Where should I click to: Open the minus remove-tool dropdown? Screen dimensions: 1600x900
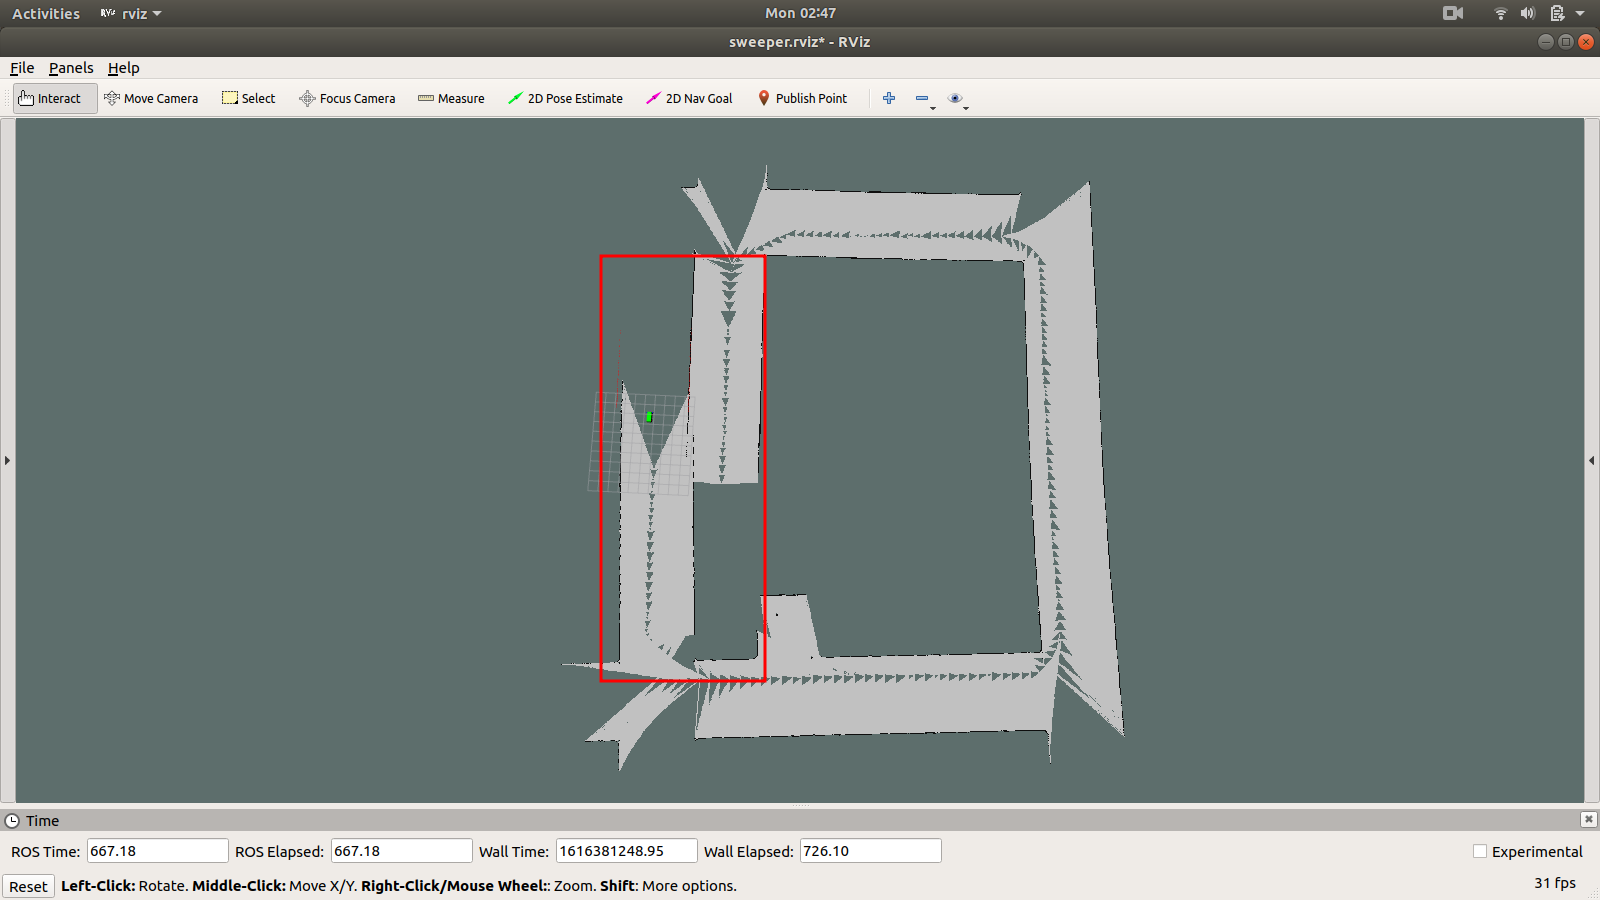tap(925, 99)
